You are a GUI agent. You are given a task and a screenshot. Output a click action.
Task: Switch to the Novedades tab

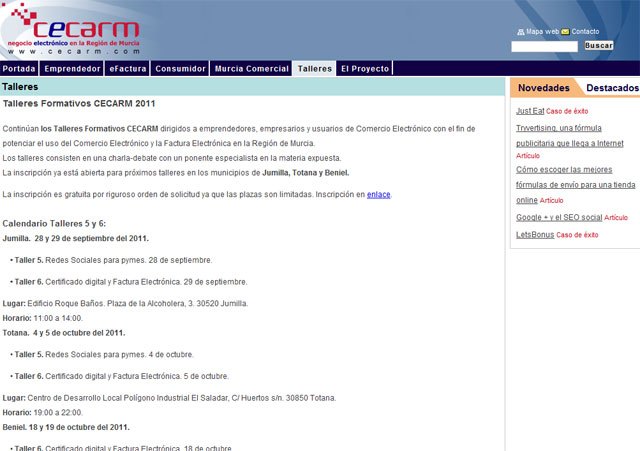tap(543, 89)
